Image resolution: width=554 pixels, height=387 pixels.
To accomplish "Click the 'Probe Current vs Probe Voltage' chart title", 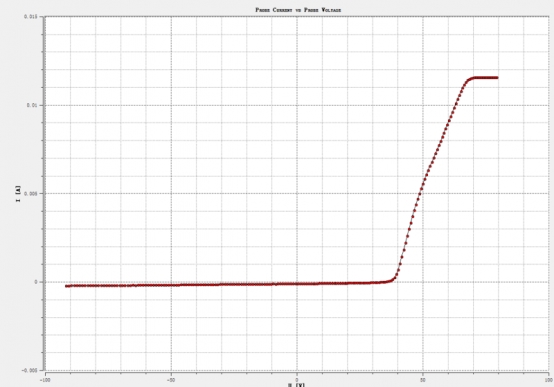I will [x=298, y=10].
